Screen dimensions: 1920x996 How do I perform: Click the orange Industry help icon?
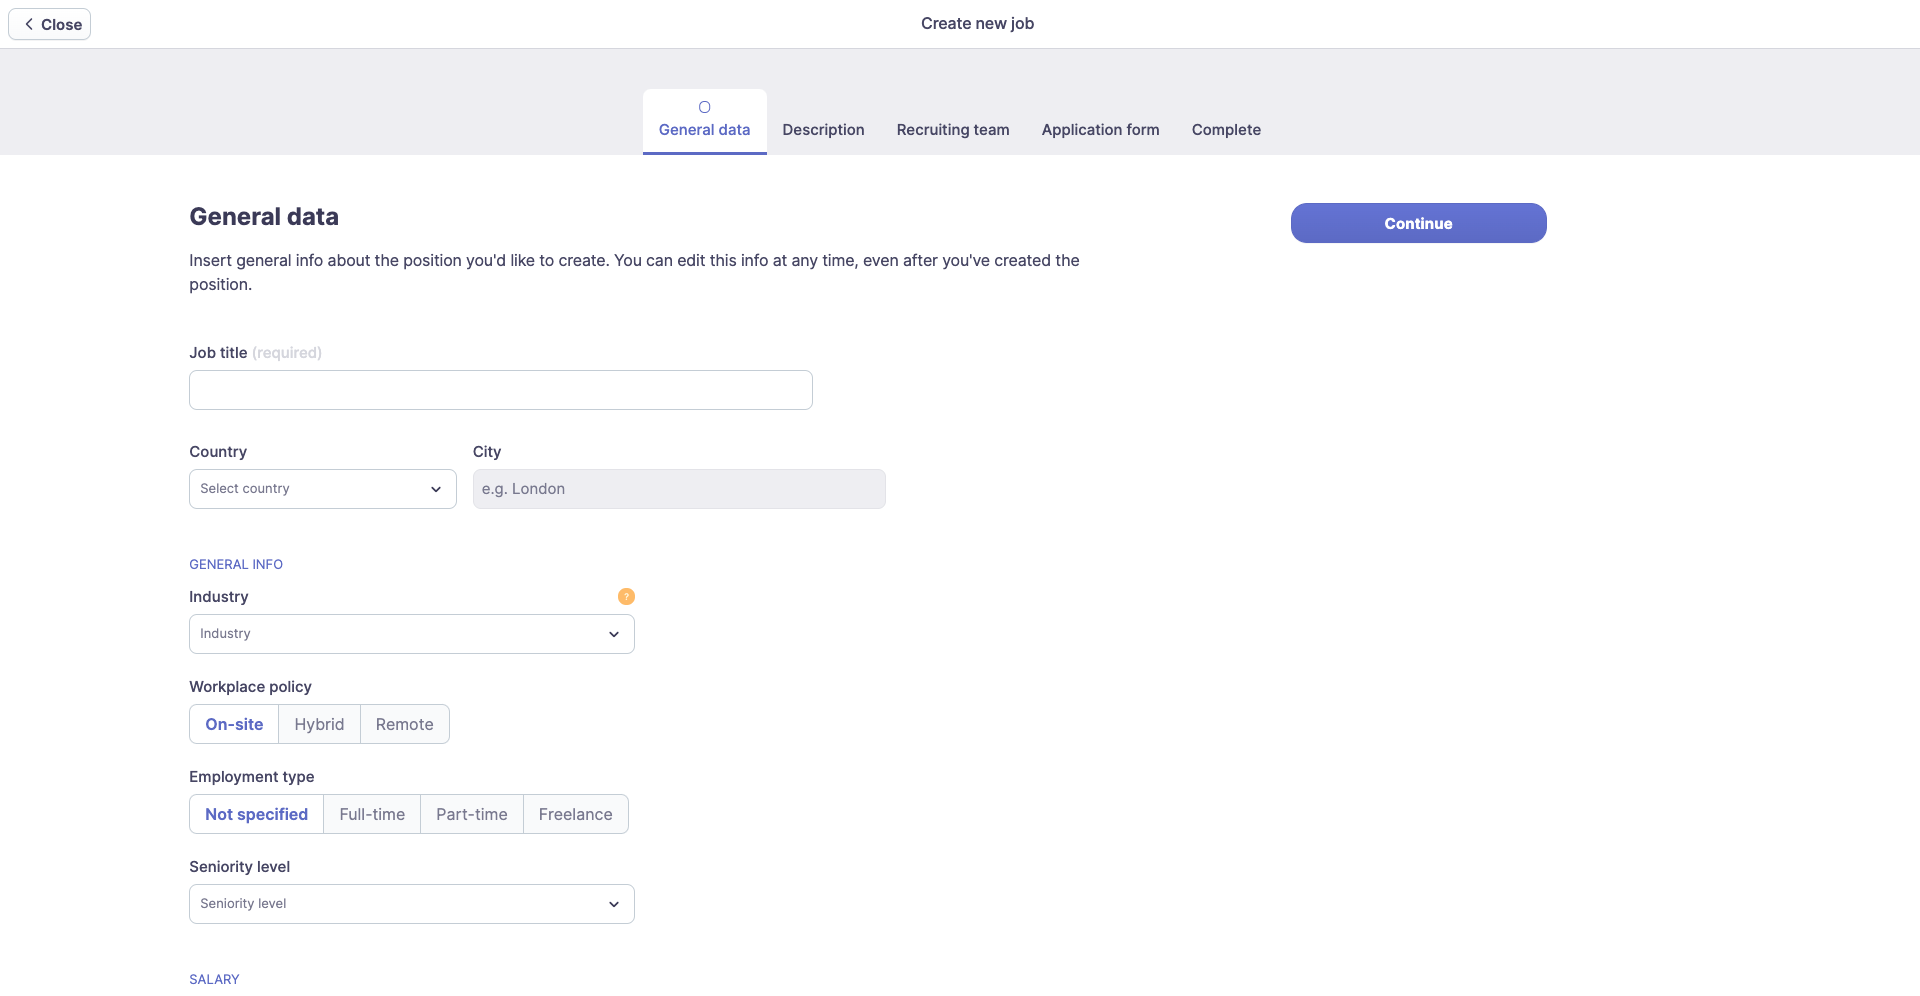626,597
